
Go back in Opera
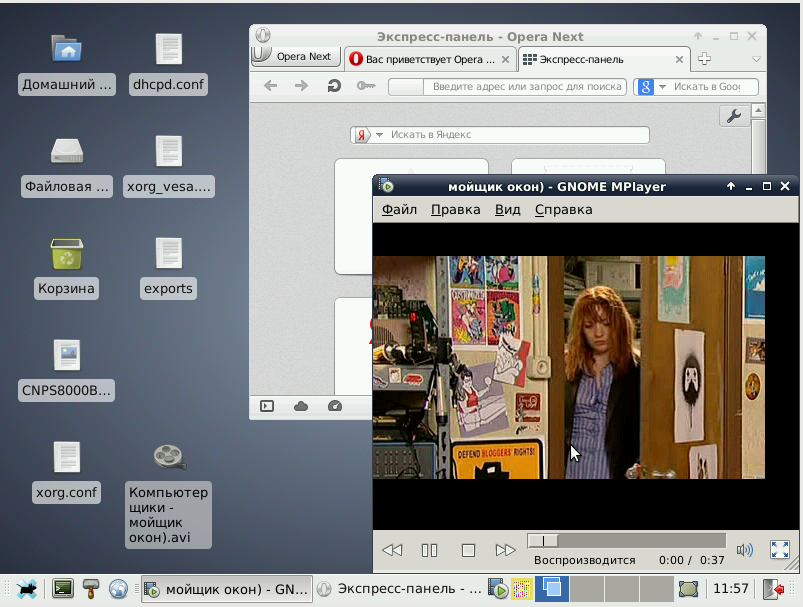click(270, 86)
